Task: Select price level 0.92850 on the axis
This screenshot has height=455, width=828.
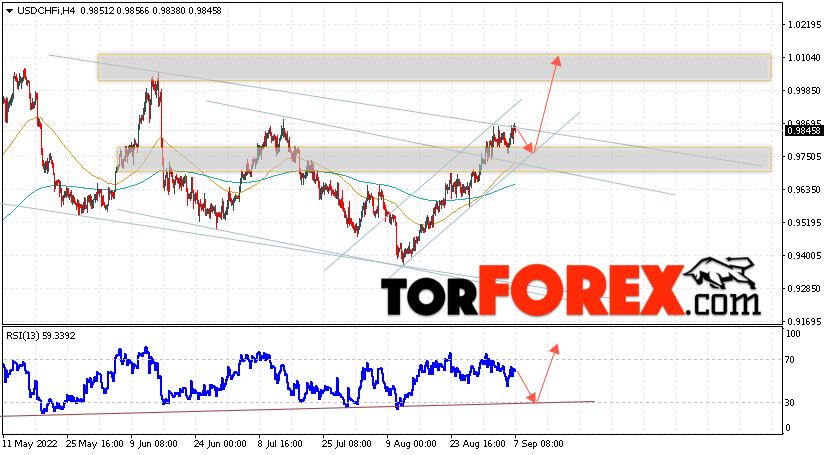Action: [804, 289]
